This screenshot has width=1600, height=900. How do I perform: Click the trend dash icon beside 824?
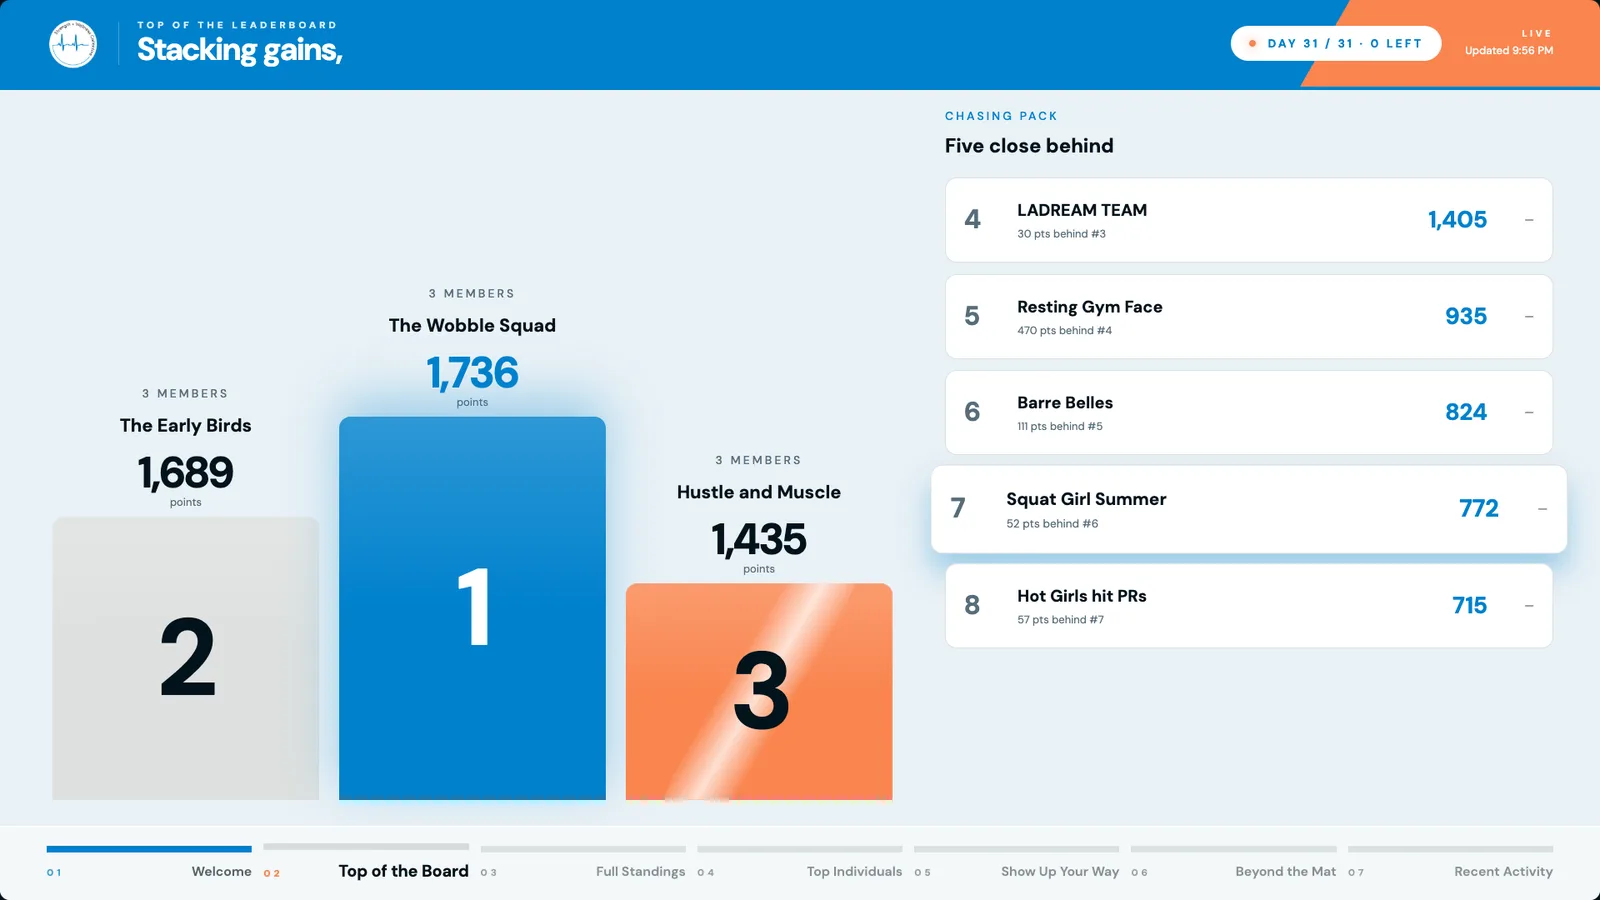tap(1529, 413)
